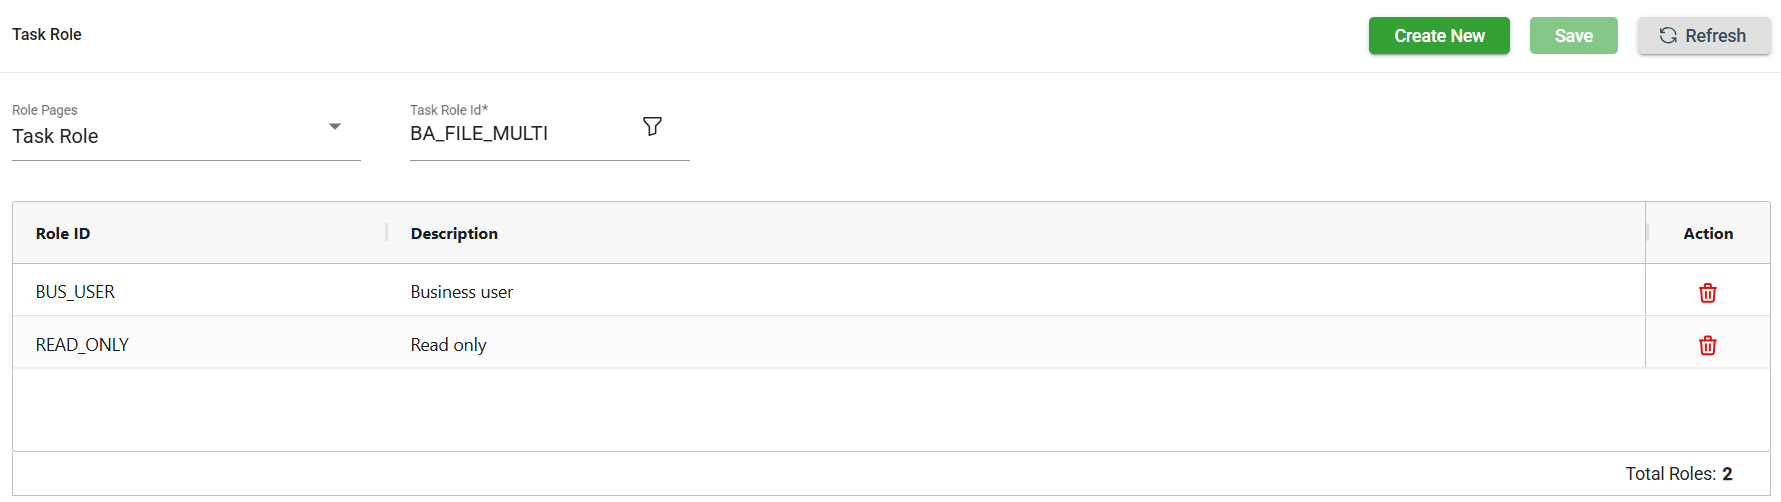Delete the READ_ONLY role
This screenshot has height=502, width=1781.
(1707, 345)
